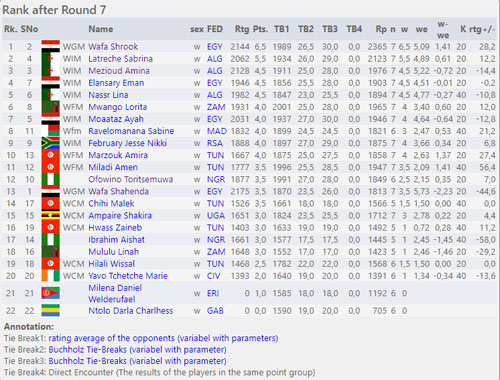
Task: Click the Gabon flag beside Ntolo Darla
Action: [51, 310]
